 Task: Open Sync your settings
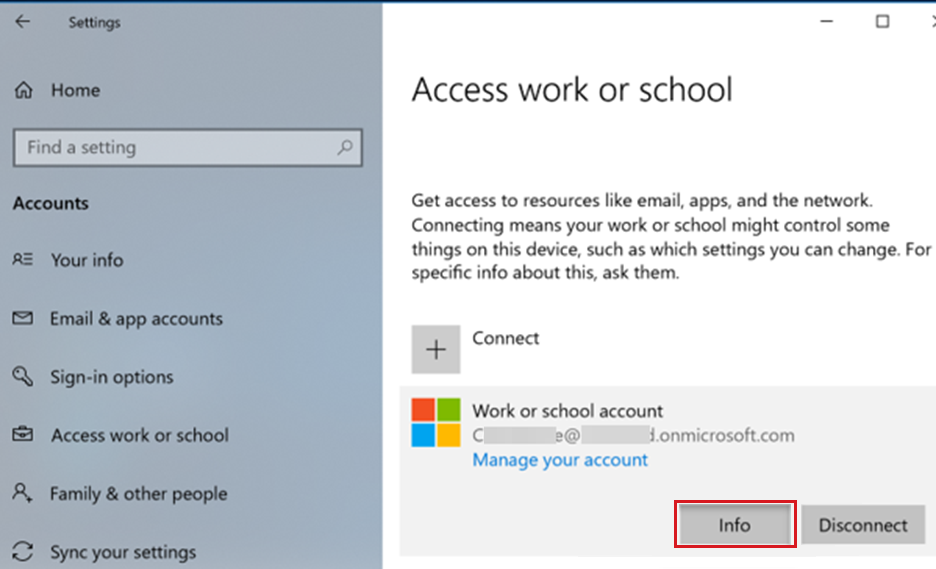(x=123, y=552)
